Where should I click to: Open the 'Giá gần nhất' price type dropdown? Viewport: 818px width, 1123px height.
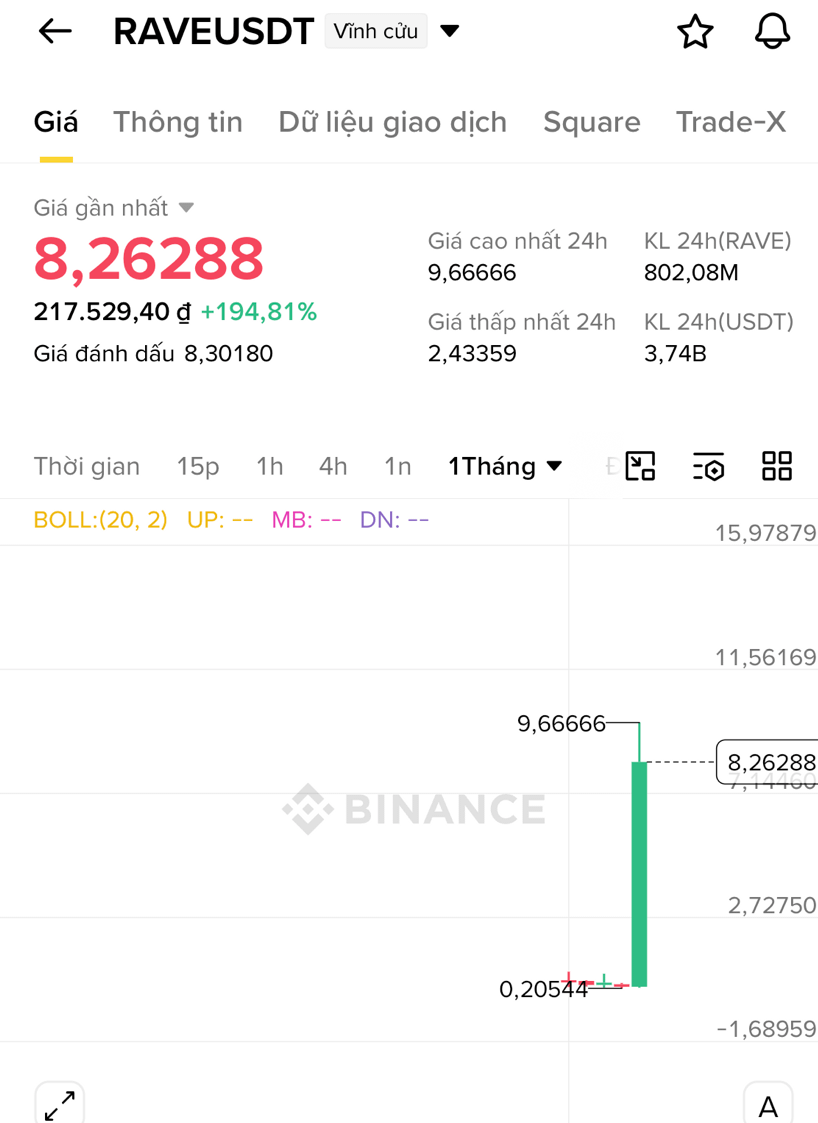click(114, 208)
